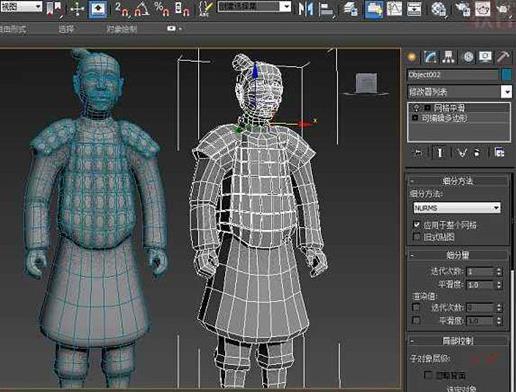Screen dimensions: 516x392
Task: Toggle Apply To Whole Mesh checkbox
Action: point(417,224)
